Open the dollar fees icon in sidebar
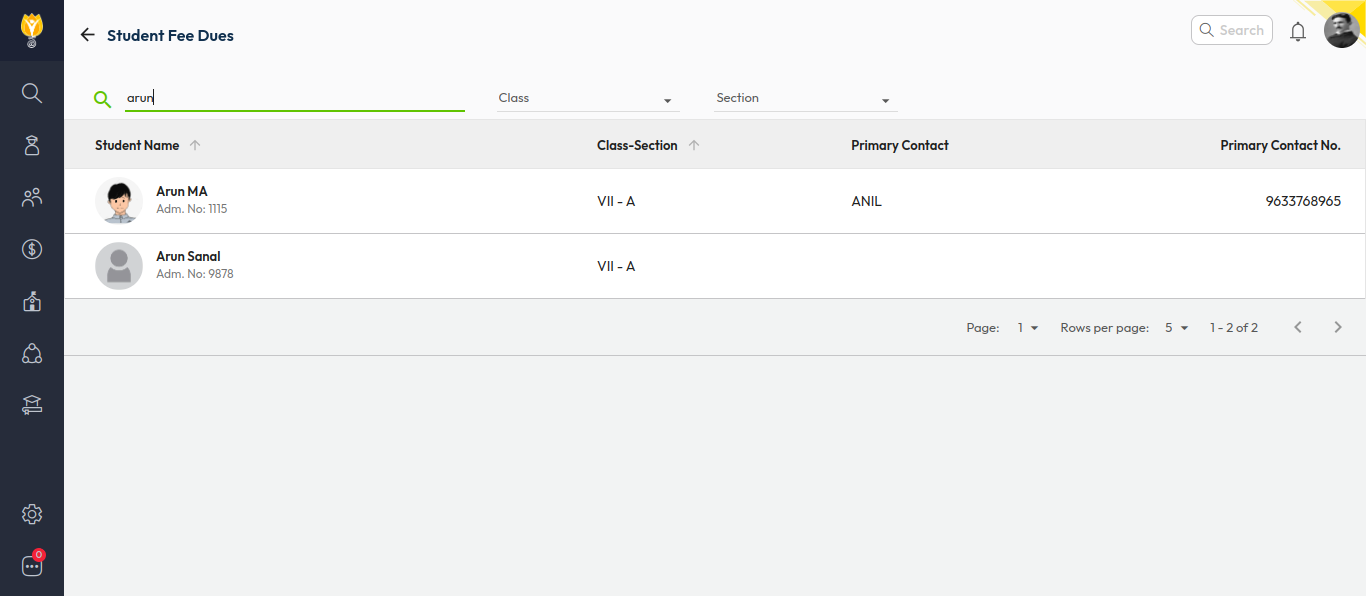Image resolution: width=1366 pixels, height=596 pixels. click(x=32, y=249)
